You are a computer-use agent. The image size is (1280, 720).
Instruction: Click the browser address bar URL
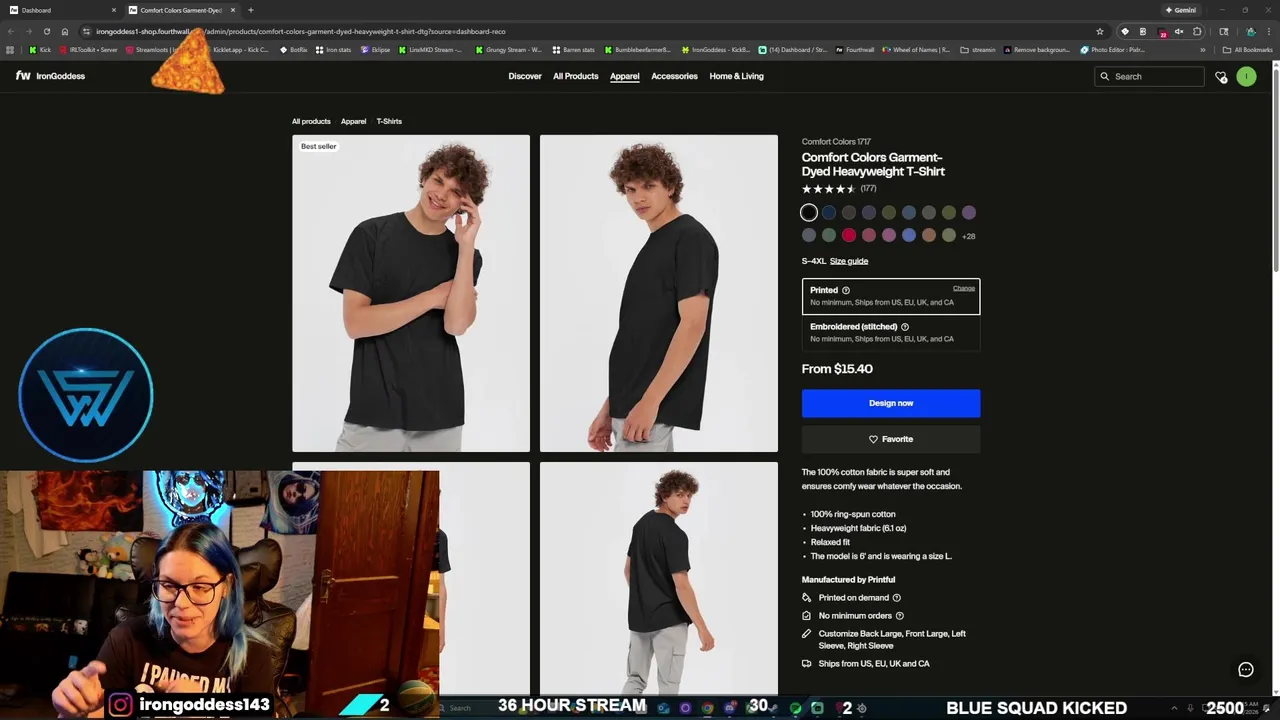(300, 31)
